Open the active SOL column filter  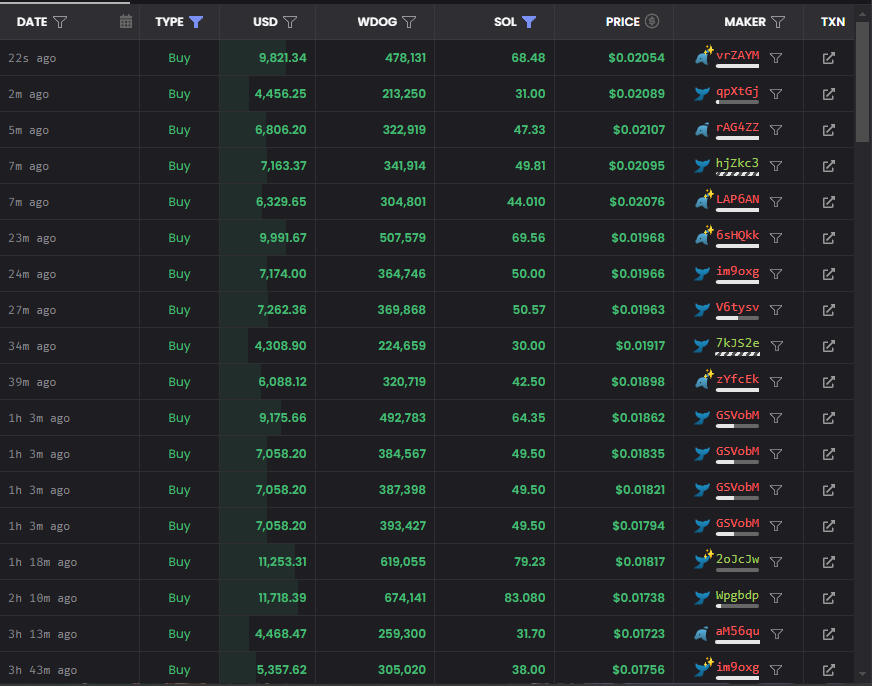coord(529,22)
